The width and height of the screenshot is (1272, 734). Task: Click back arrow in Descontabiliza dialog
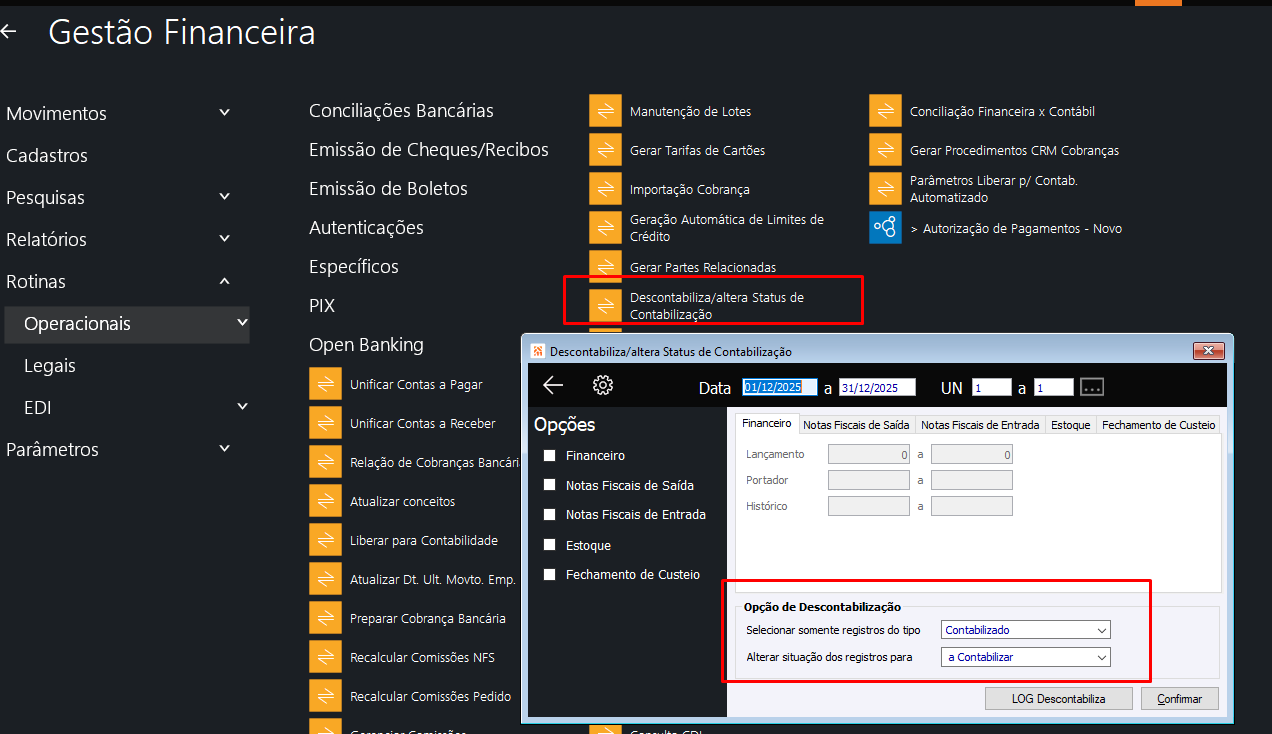[553, 385]
